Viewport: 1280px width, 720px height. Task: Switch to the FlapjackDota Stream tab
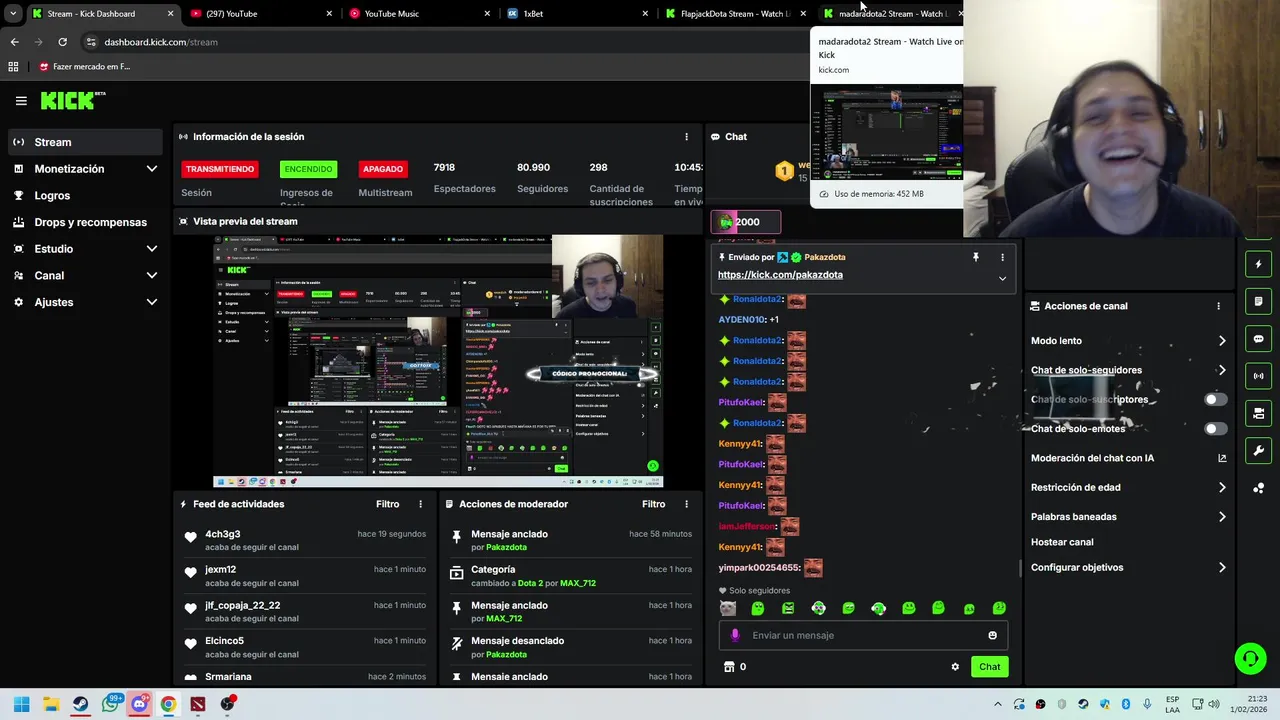click(x=736, y=14)
